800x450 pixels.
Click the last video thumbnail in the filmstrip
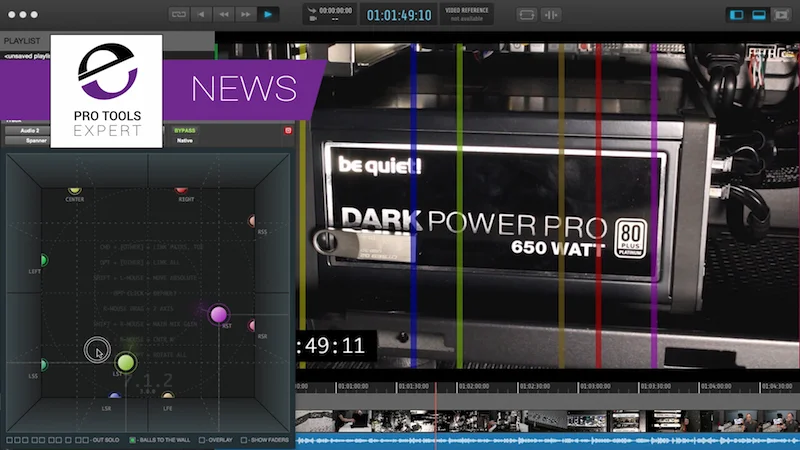pos(781,421)
